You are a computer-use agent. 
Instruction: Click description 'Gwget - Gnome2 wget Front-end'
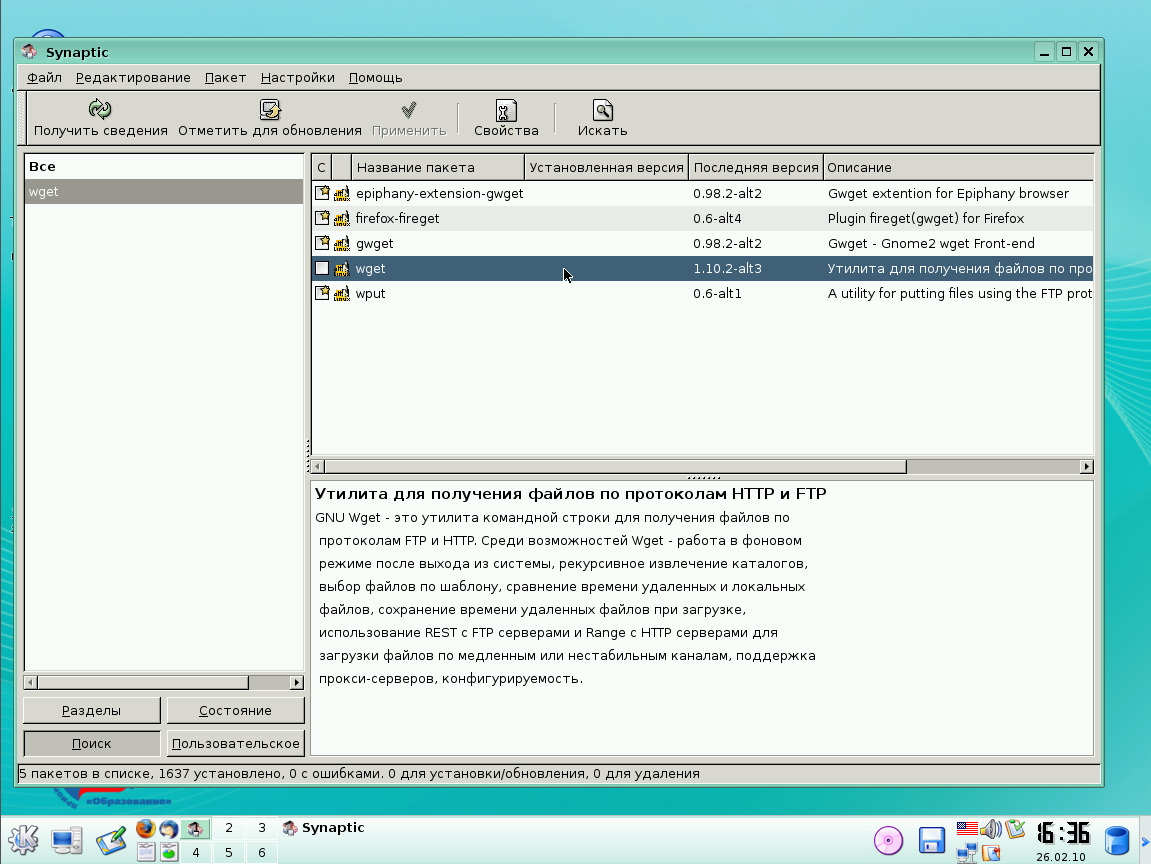pyautogui.click(x=931, y=244)
